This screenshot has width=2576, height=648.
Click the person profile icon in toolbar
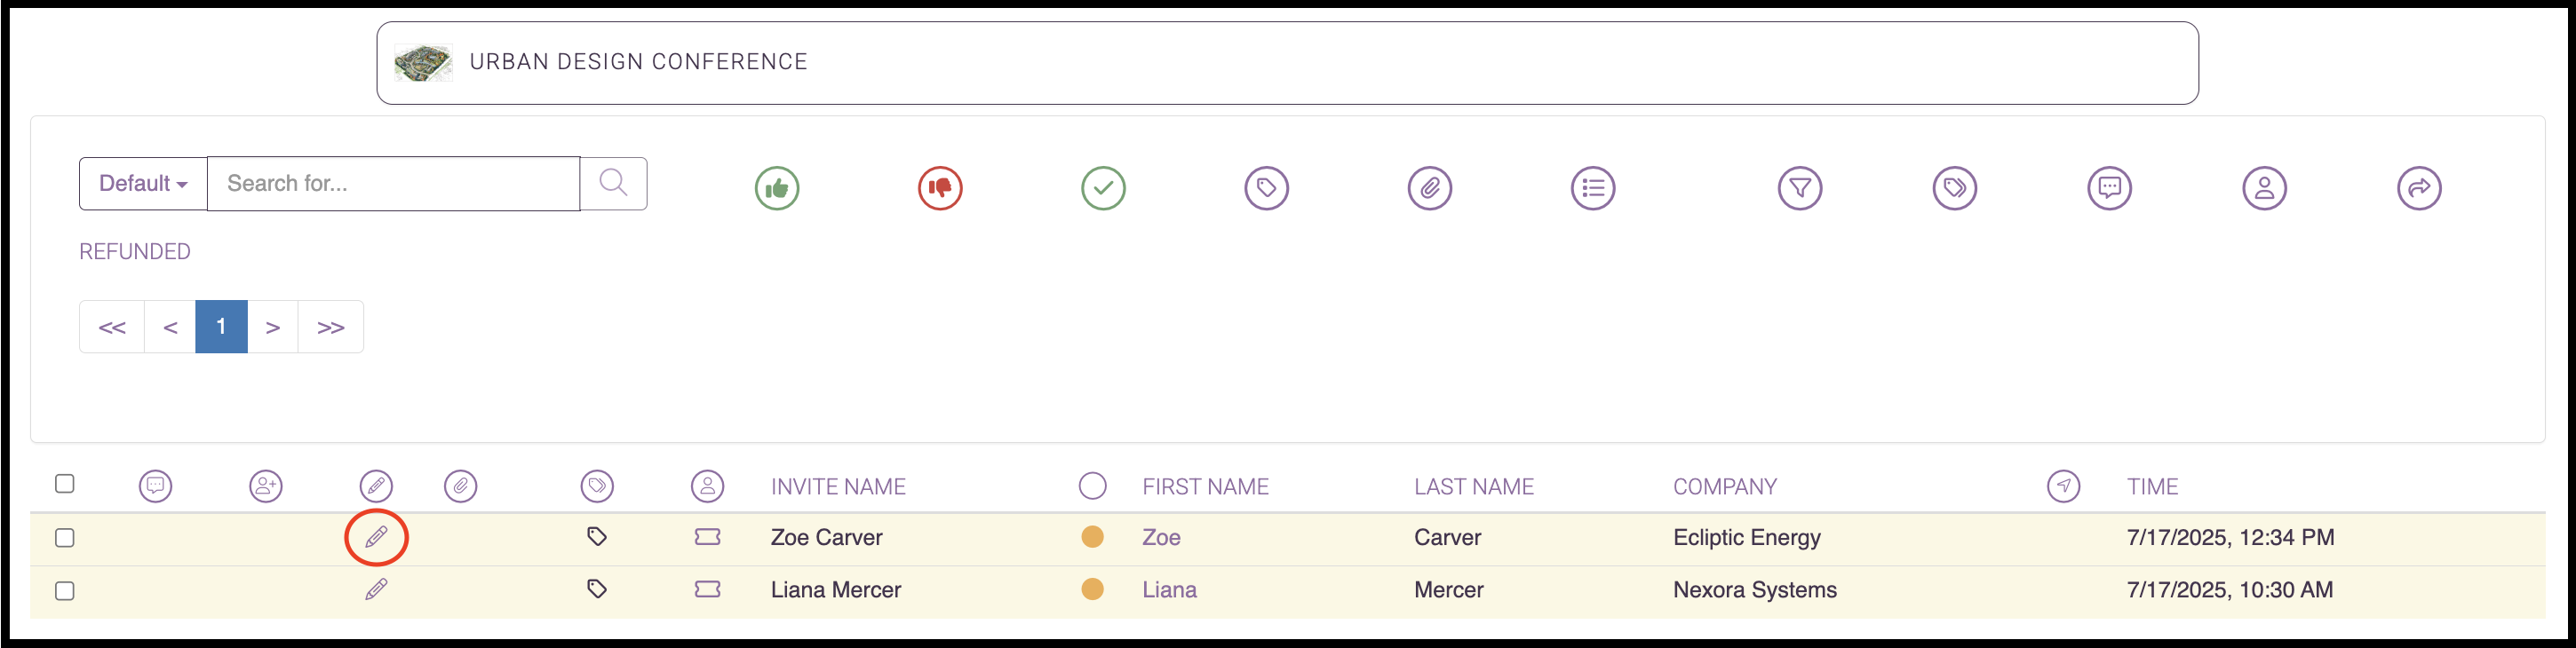(x=2265, y=188)
